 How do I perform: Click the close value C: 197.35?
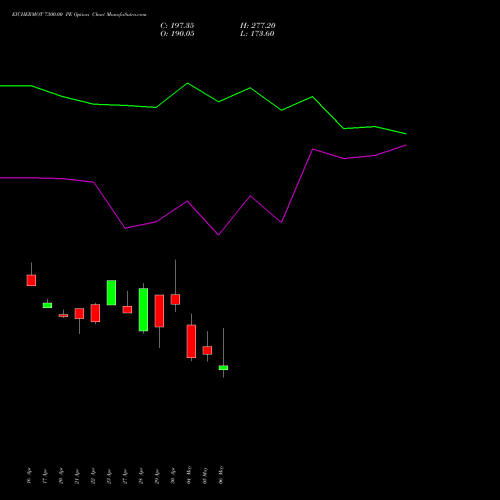pos(177,26)
